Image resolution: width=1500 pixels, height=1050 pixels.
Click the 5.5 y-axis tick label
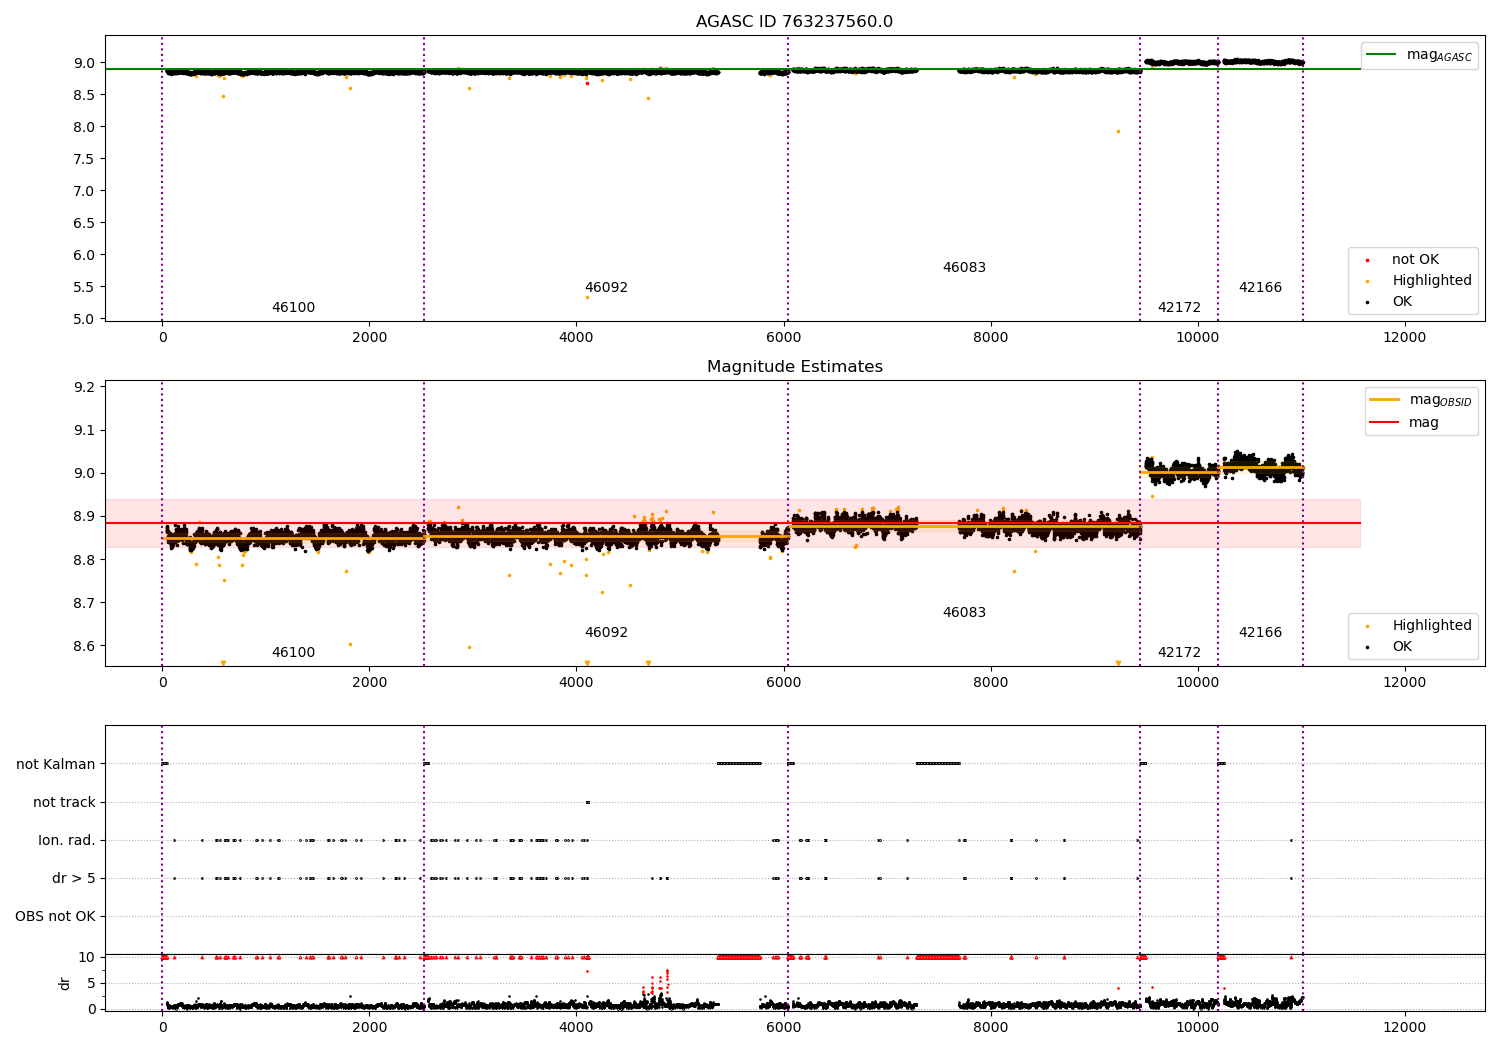pyautogui.click(x=85, y=287)
